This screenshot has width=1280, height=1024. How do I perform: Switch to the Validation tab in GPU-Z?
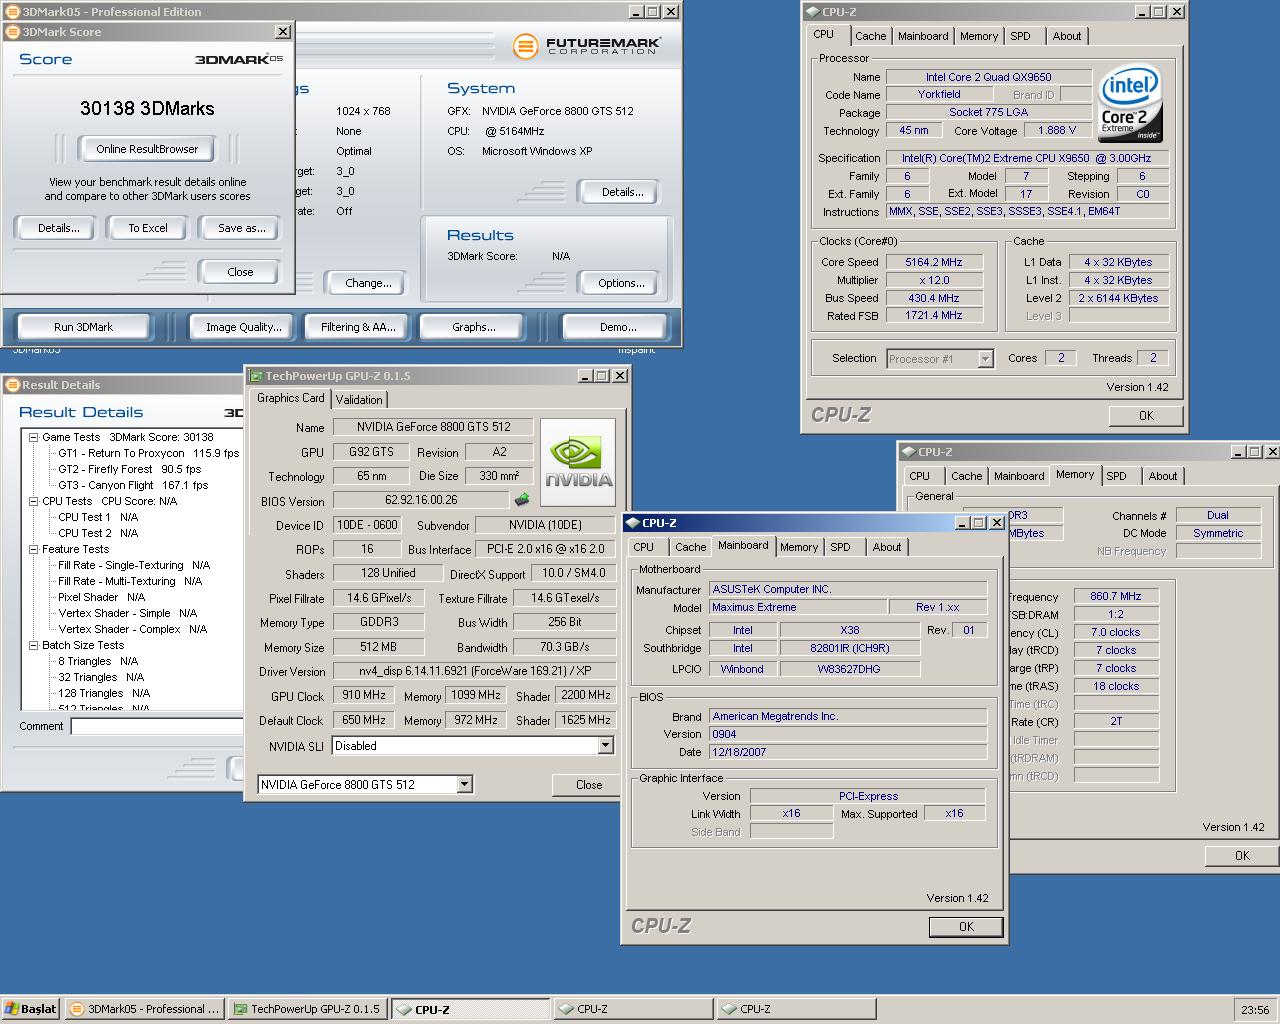[359, 399]
